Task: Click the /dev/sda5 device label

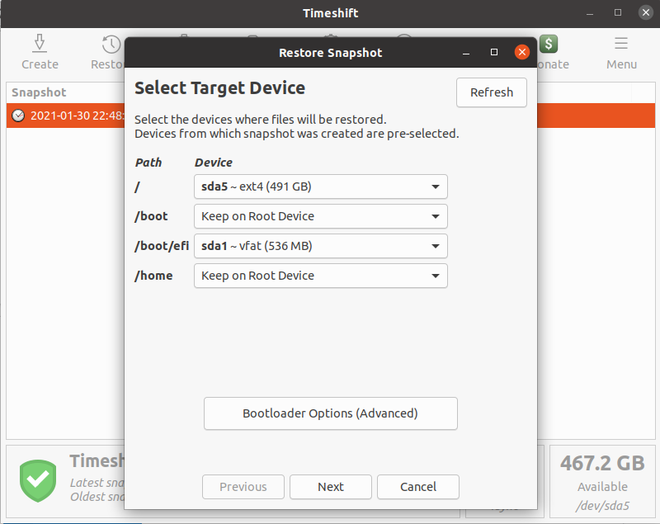Action: [x=602, y=505]
